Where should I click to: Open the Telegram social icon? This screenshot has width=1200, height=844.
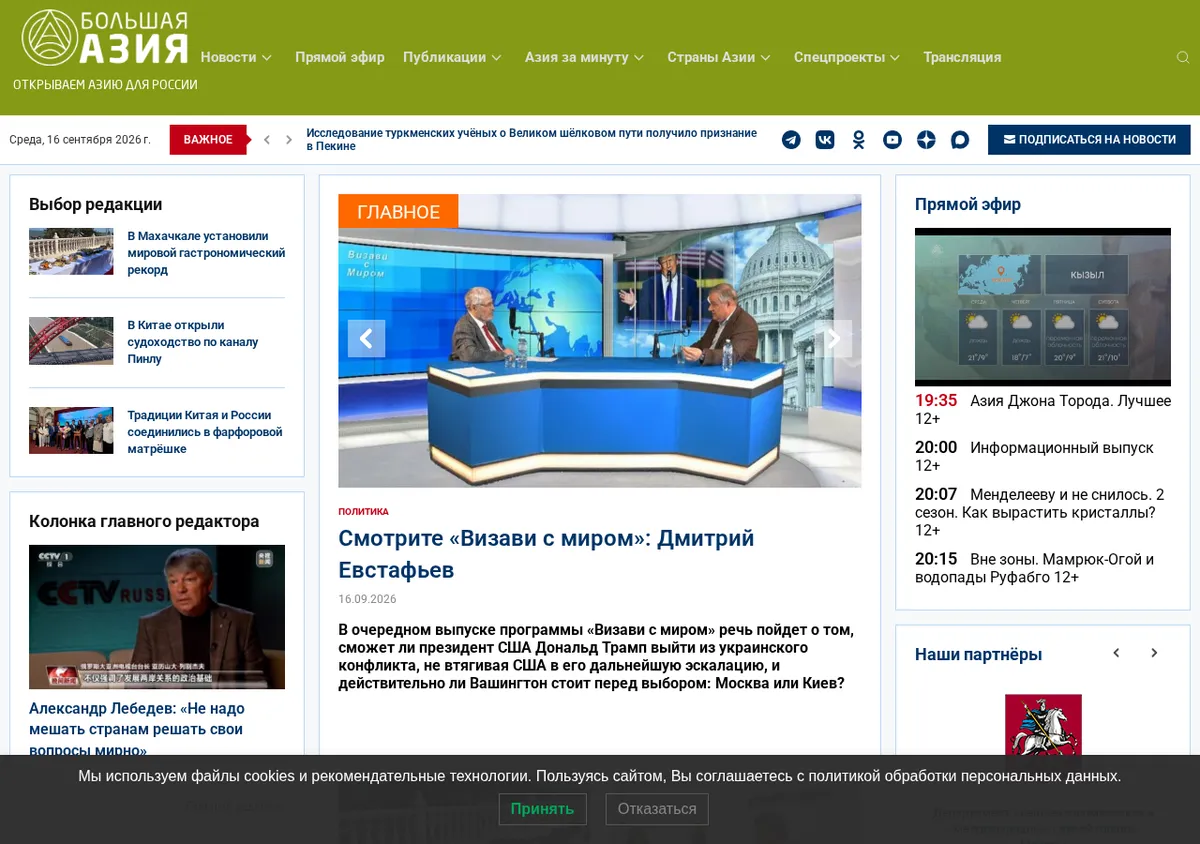point(791,140)
